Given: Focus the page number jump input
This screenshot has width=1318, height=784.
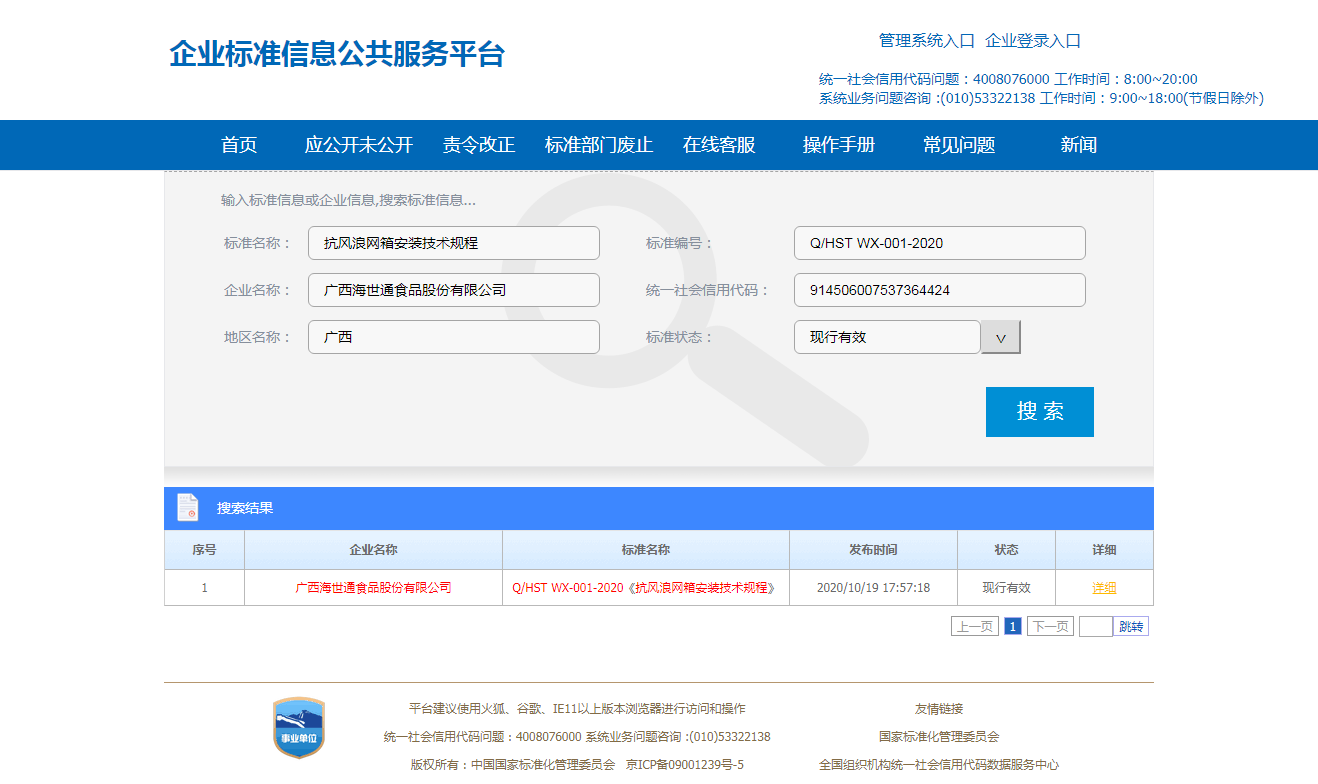Looking at the screenshot, I should pos(1096,627).
